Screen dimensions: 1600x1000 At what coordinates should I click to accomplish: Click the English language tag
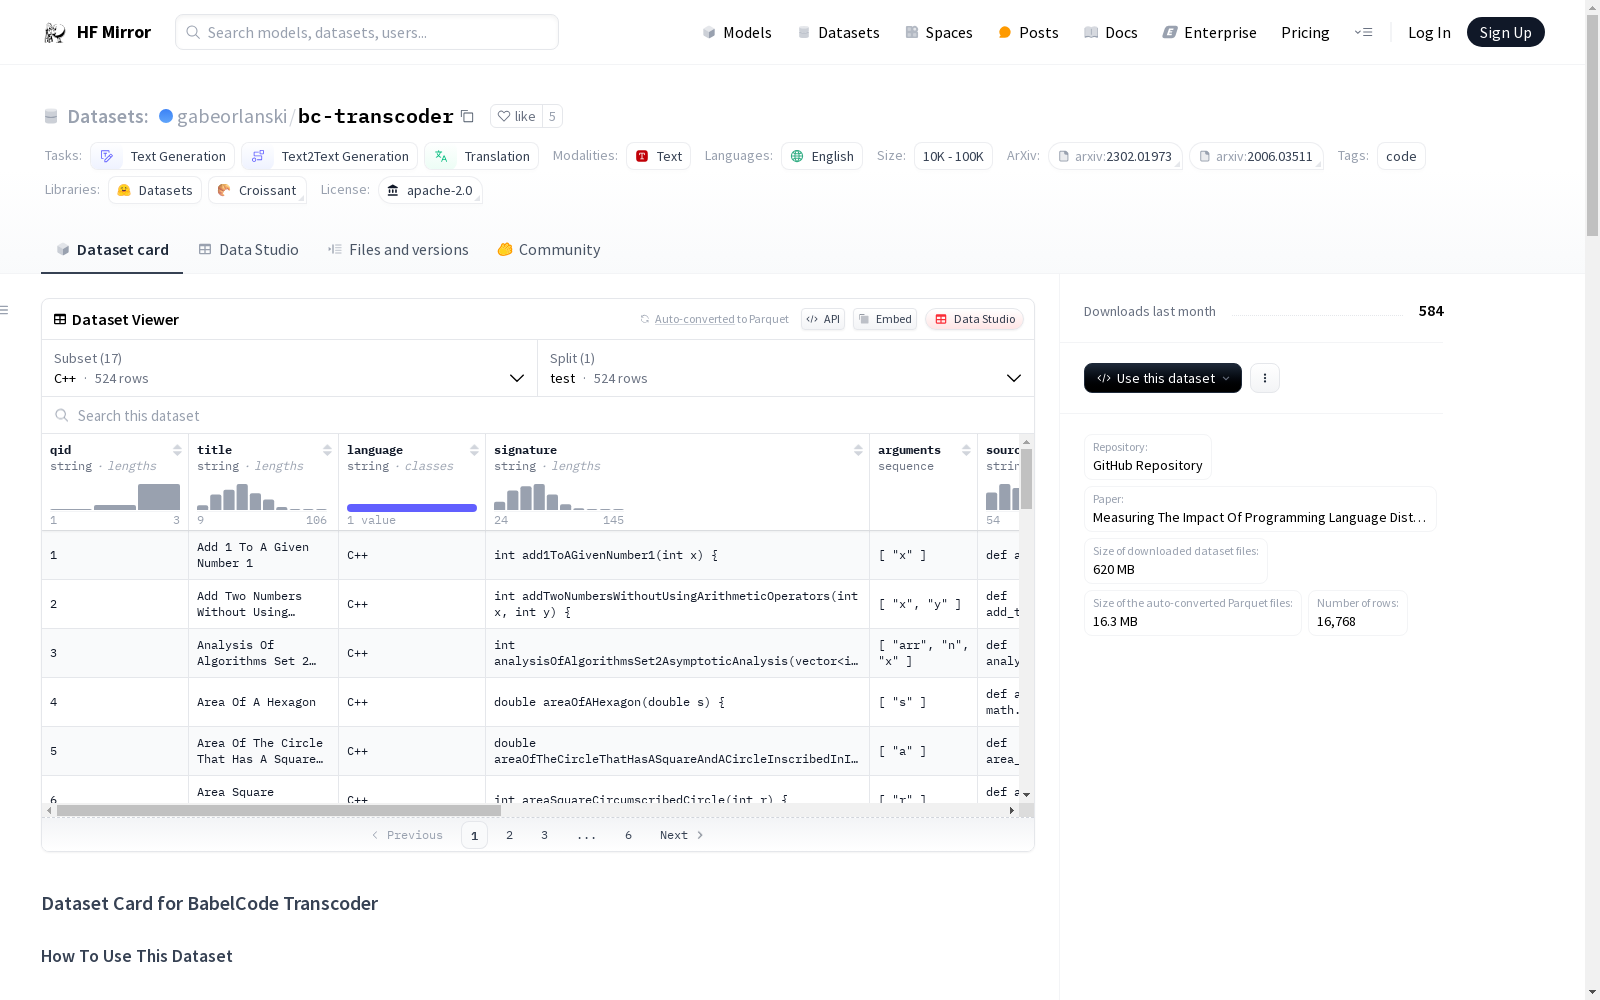(821, 156)
